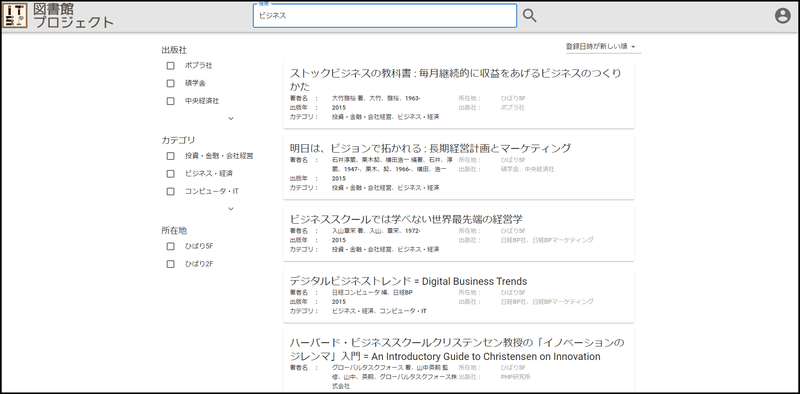Screen dimensions: 800x394
Task: Open the user account icon
Action: pyautogui.click(x=782, y=16)
